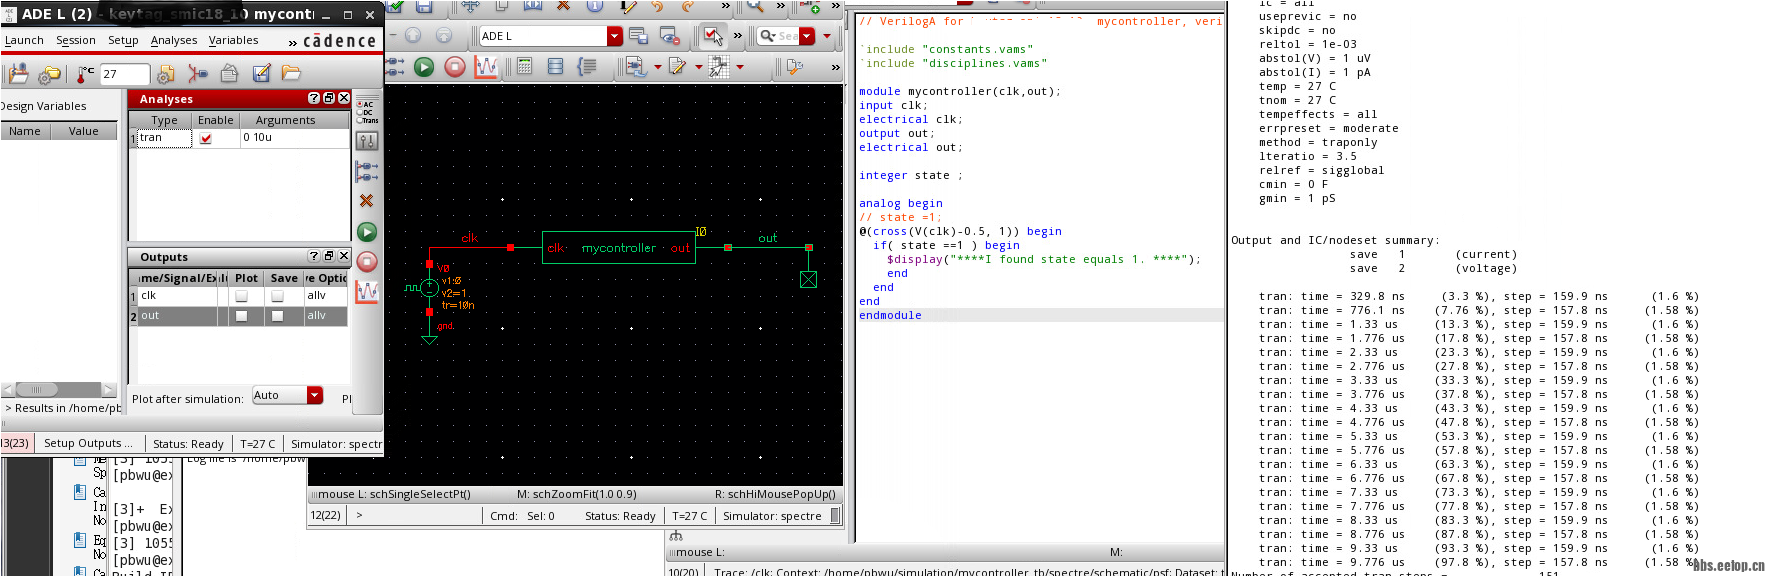Viewport: 1770px width, 577px height.
Task: Select the vpulse source symbol in schematic
Action: point(429,288)
